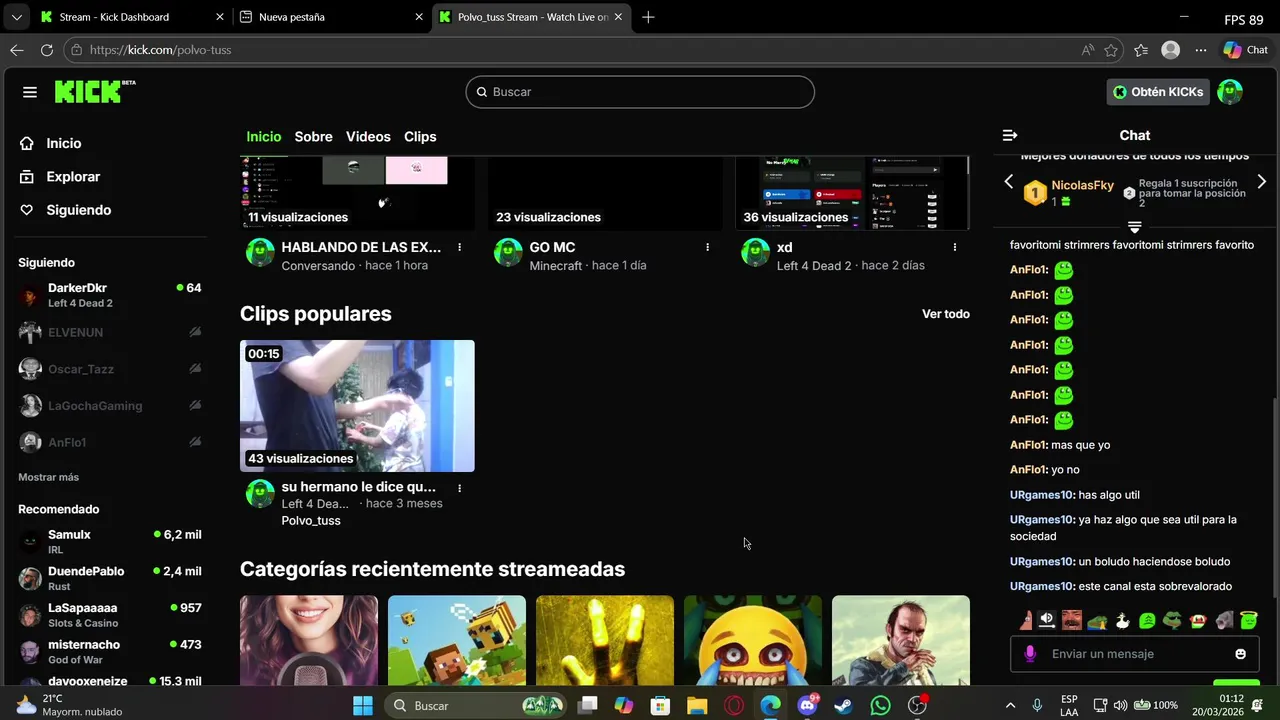Click the Windows taskbar Buscar search box
This screenshot has width=1280, height=720.
pos(475,706)
